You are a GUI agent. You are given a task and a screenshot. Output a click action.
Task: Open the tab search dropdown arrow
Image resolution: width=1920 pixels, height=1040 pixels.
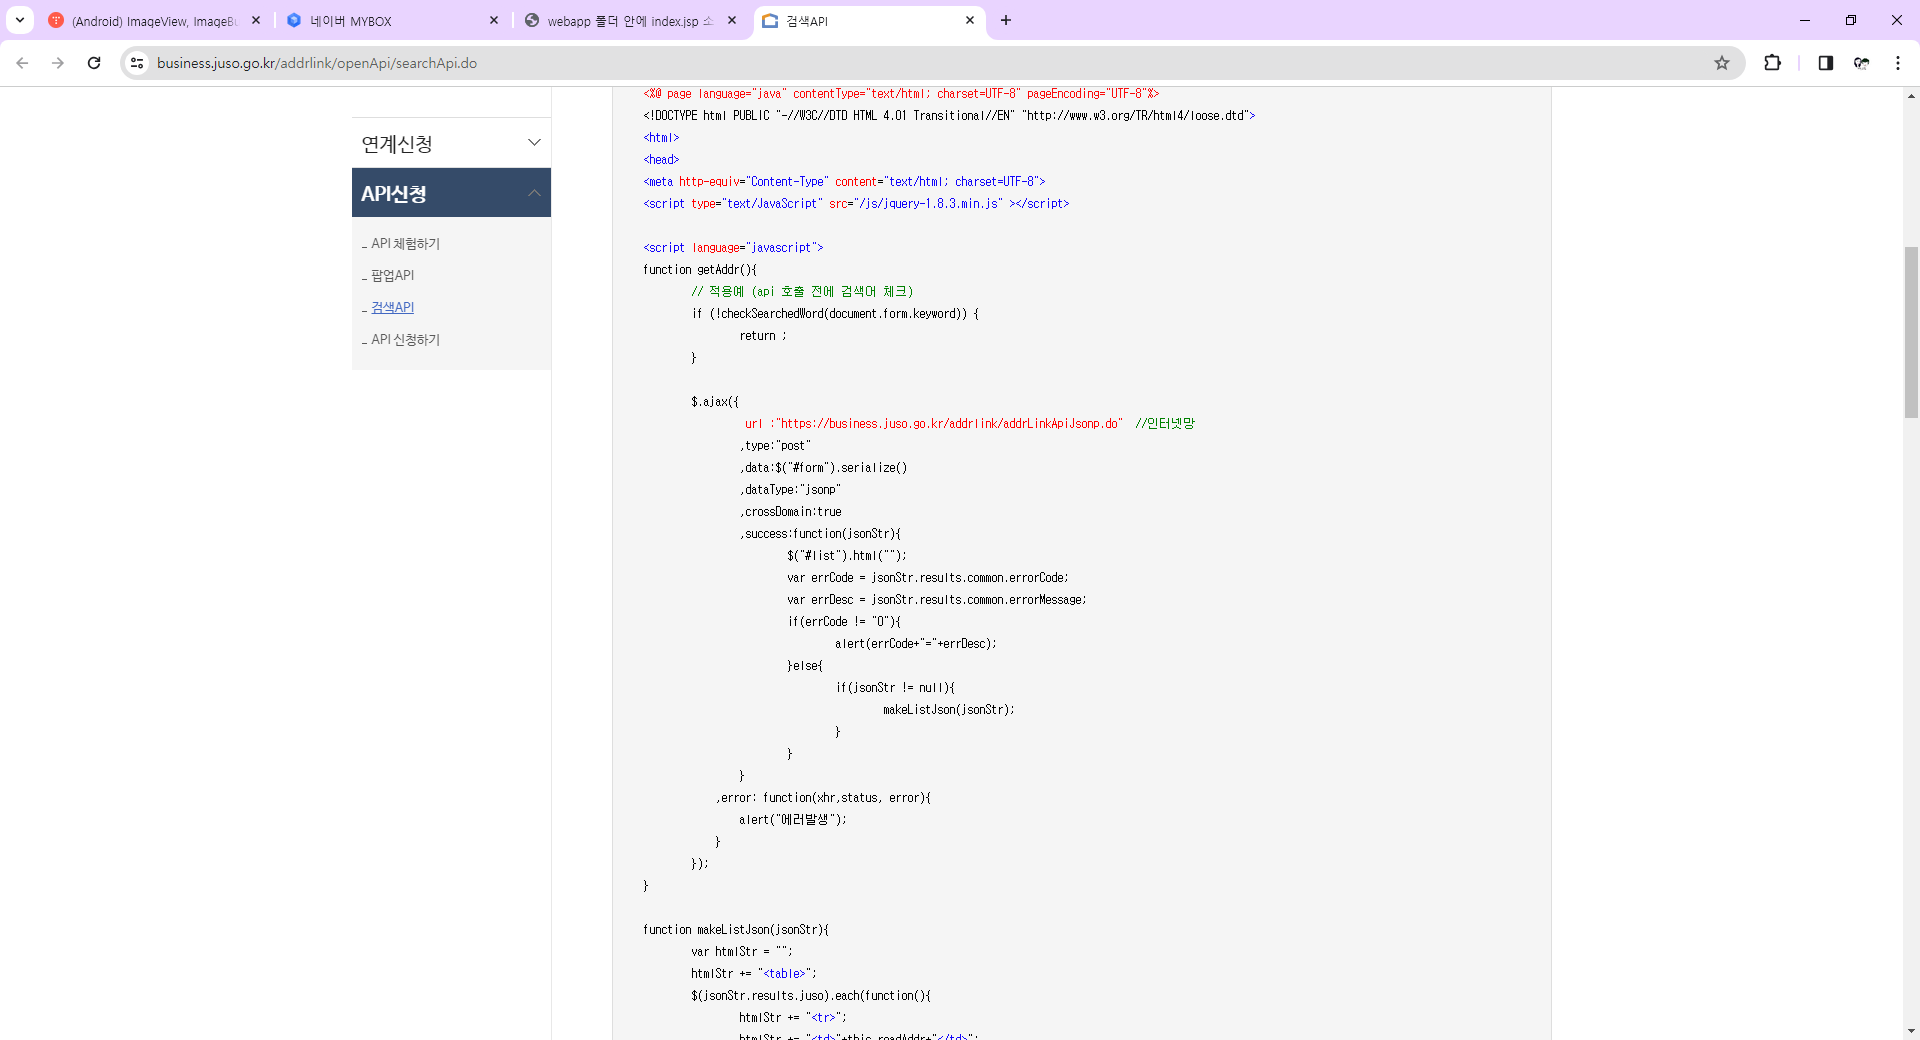pos(19,20)
